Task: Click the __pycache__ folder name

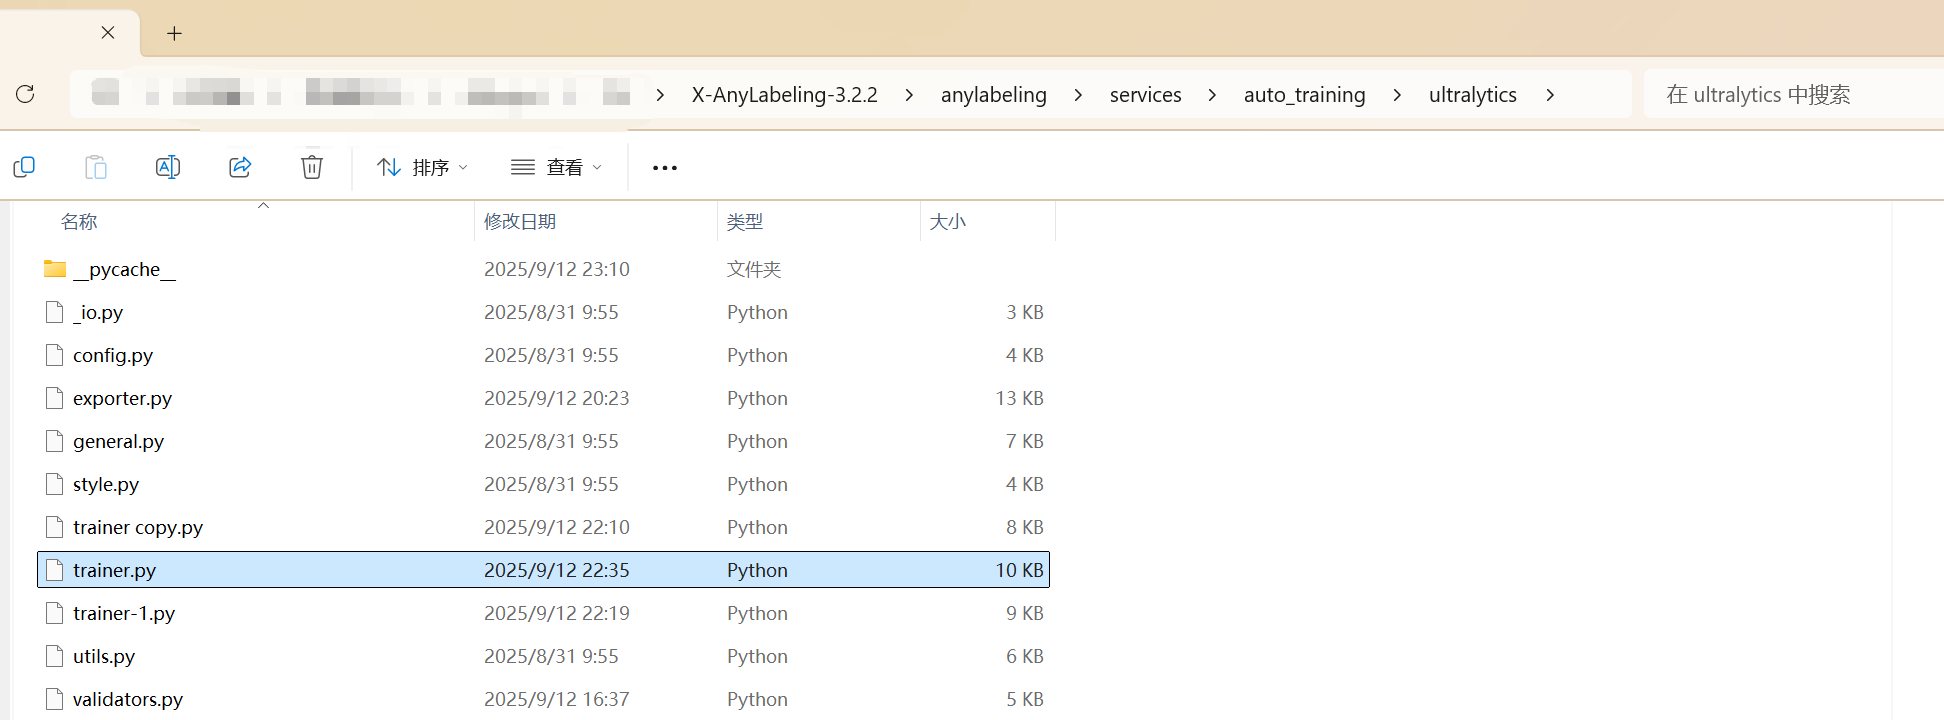Action: click(124, 270)
